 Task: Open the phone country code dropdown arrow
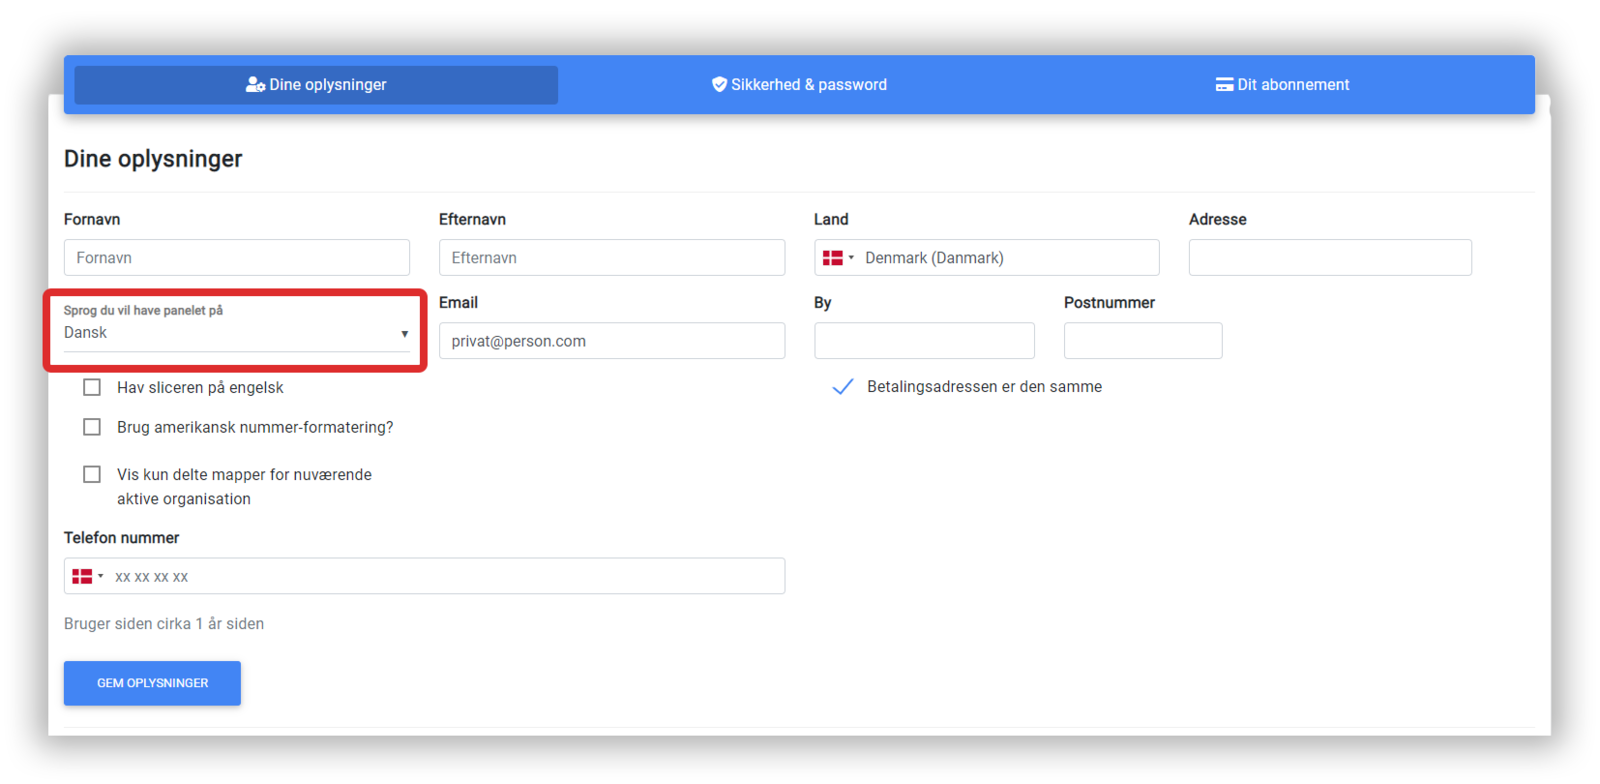pos(101,576)
